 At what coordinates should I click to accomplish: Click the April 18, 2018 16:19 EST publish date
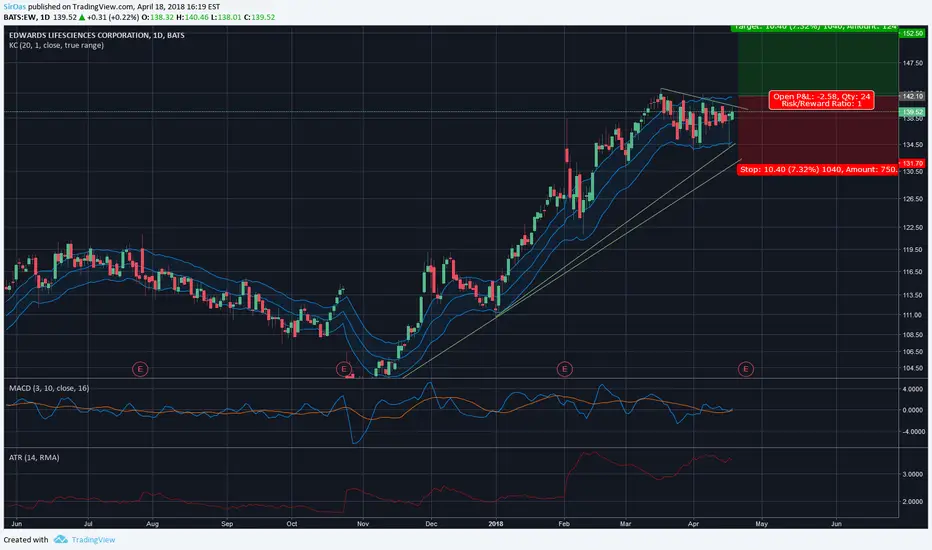coord(178,7)
